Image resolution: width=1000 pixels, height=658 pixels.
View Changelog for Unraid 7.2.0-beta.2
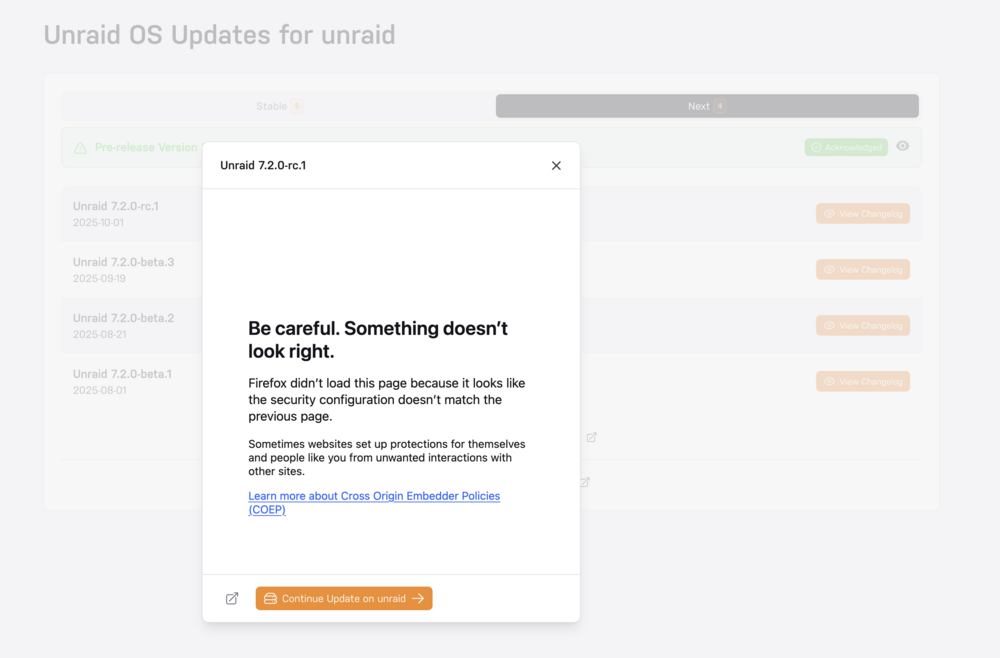pos(863,325)
